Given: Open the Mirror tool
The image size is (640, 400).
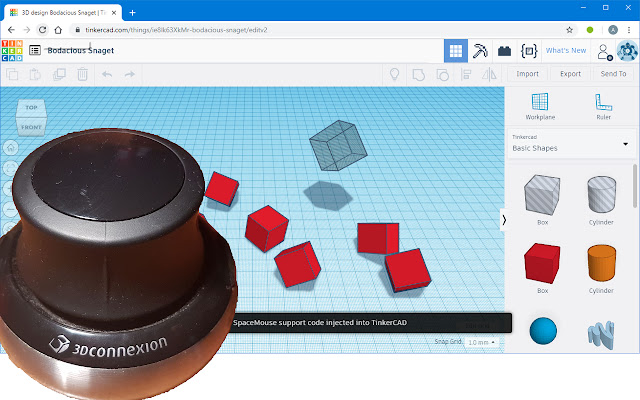Looking at the screenshot, I should click(489, 74).
